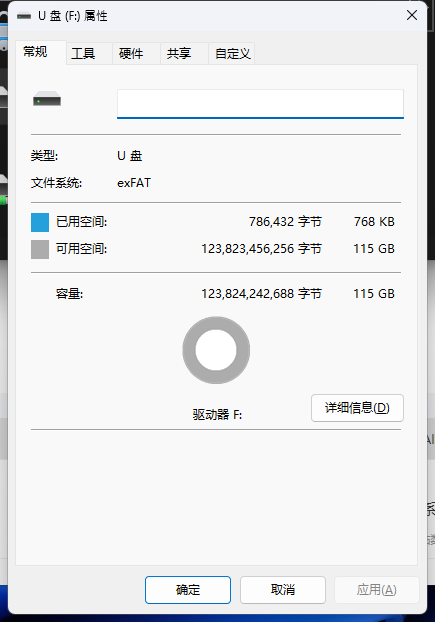Close the U 盘 properties dialog
Screen dimensions: 435x622
(412, 15)
